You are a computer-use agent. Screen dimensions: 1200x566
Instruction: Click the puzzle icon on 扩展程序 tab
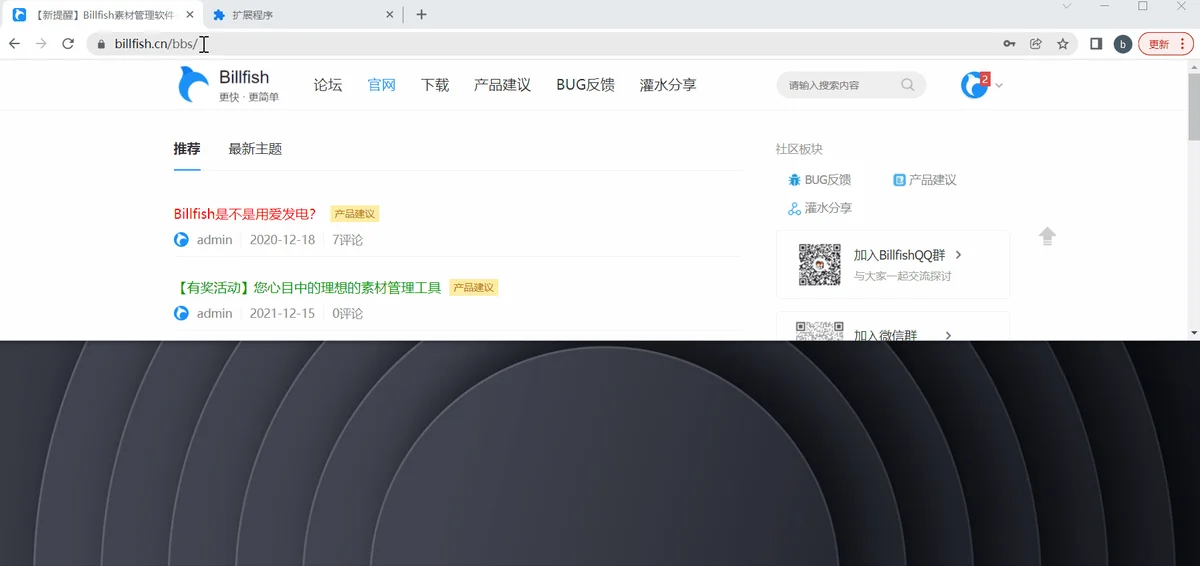219,15
